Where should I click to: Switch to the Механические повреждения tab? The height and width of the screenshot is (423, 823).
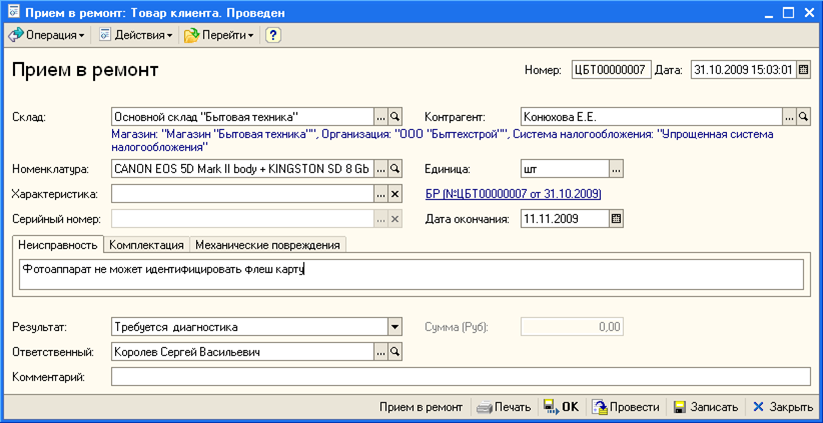(x=268, y=245)
